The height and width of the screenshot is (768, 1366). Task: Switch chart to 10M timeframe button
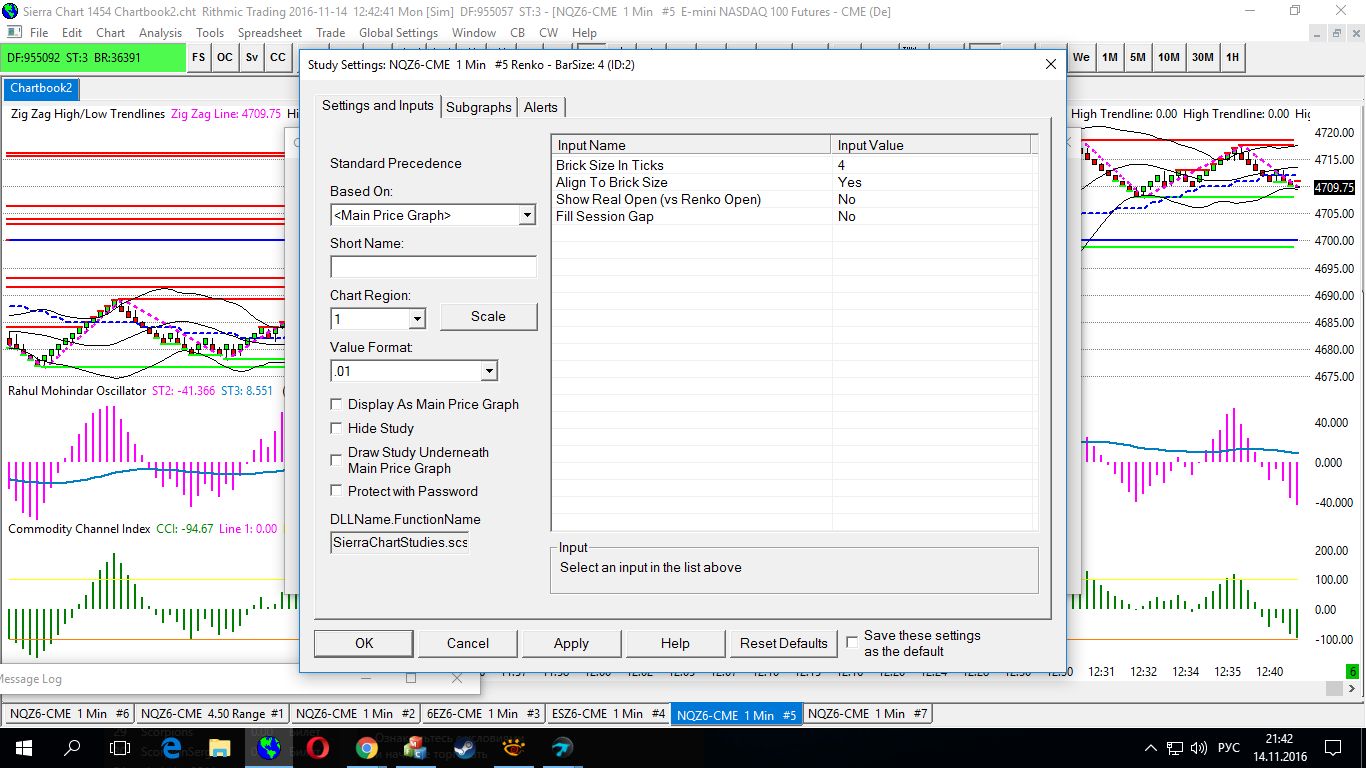pyautogui.click(x=1169, y=57)
